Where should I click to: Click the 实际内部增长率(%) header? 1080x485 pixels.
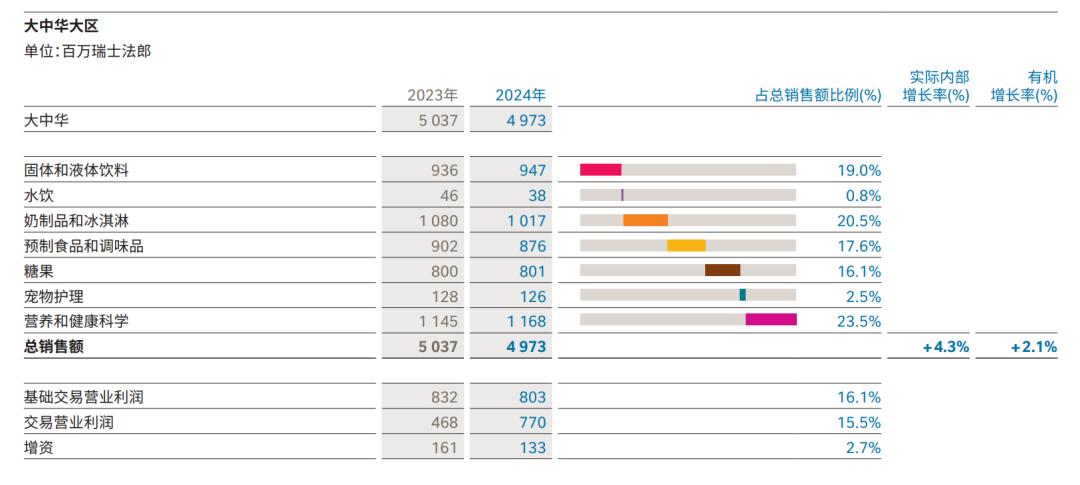point(936,87)
